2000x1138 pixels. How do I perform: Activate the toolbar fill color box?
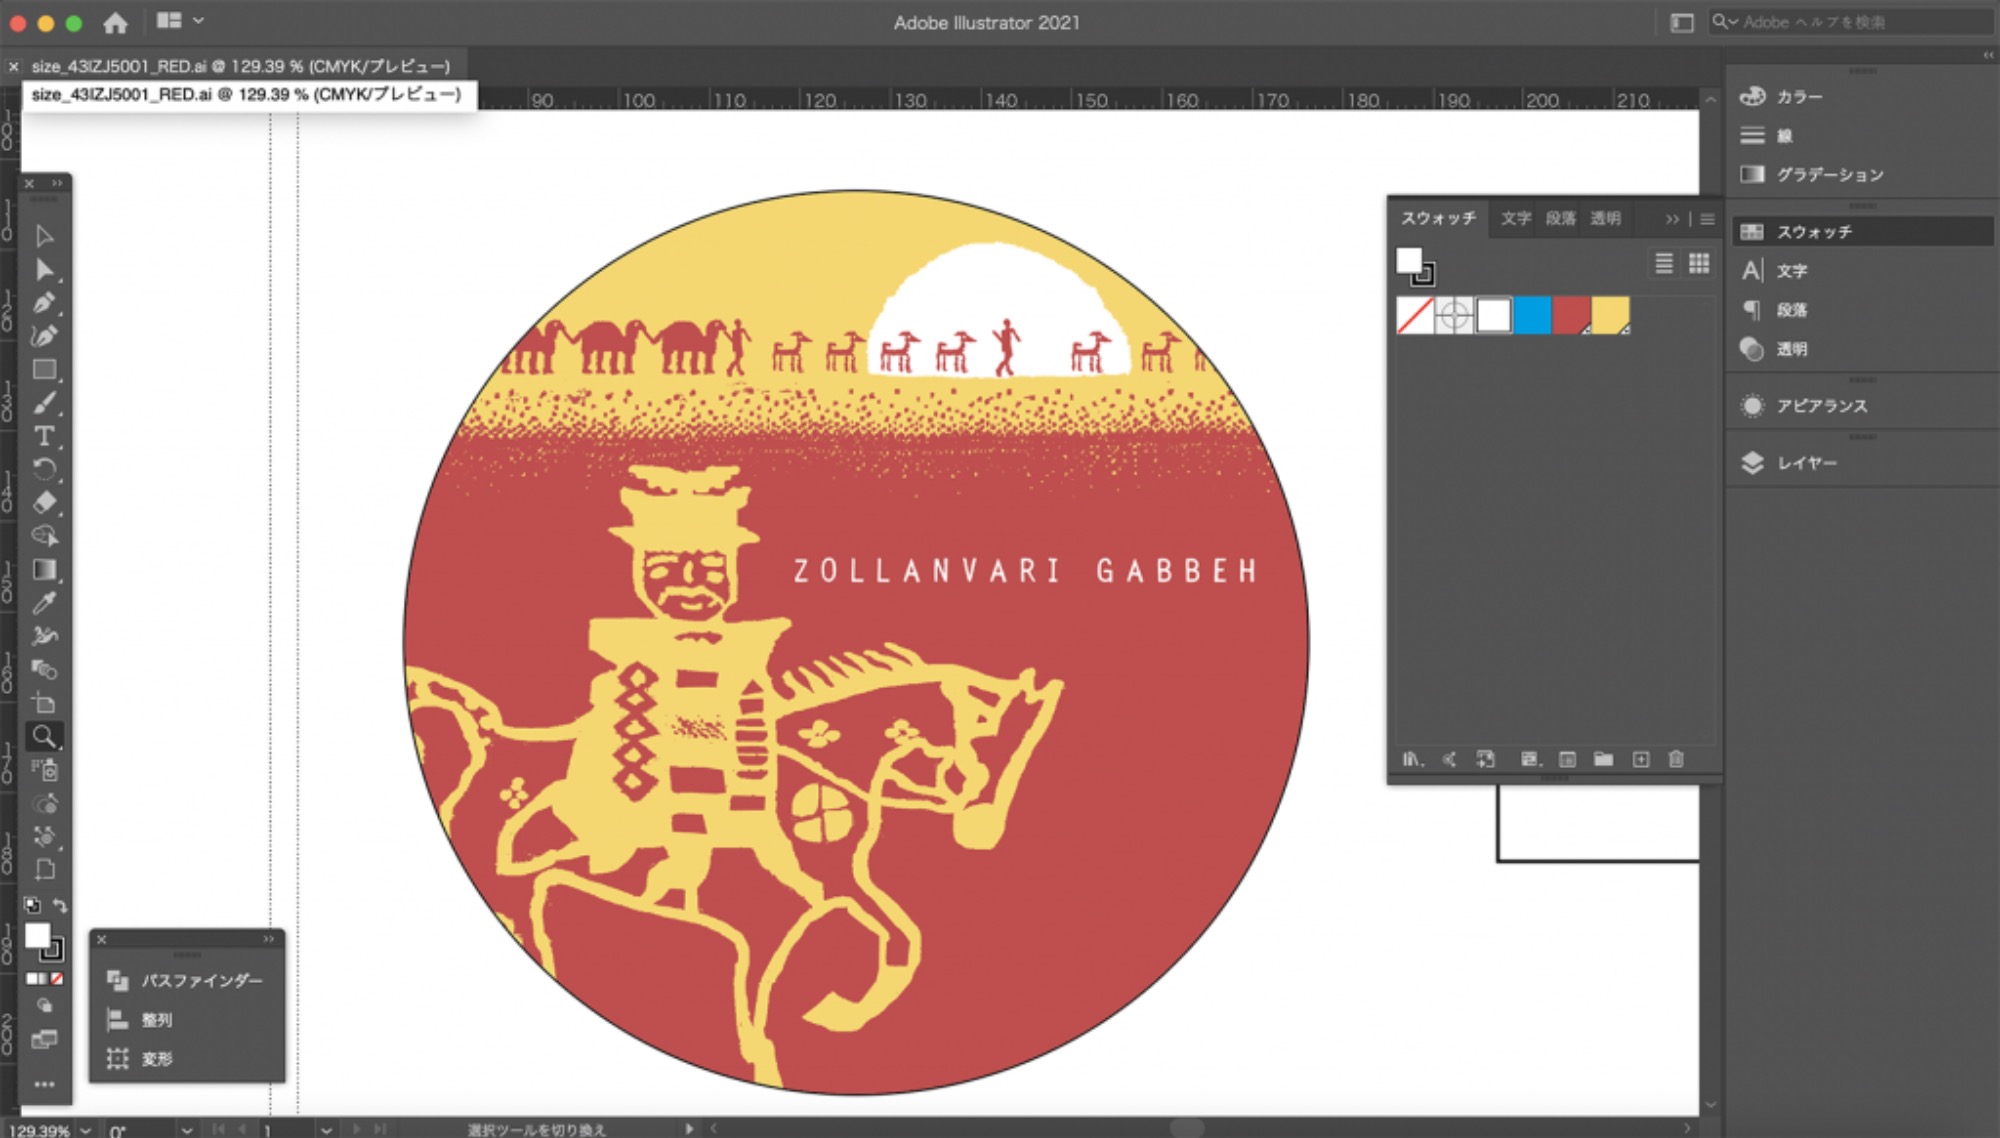click(x=37, y=935)
